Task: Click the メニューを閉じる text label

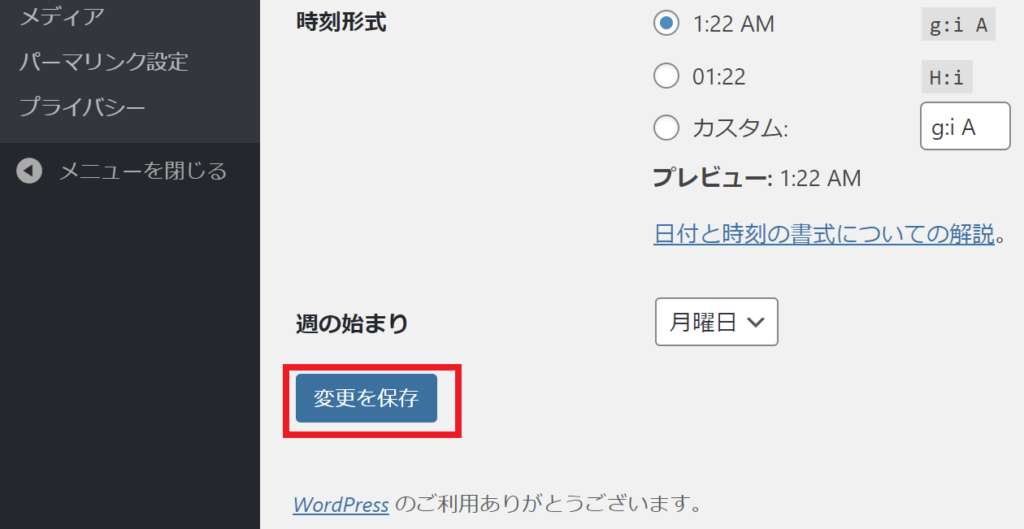Action: [x=143, y=171]
